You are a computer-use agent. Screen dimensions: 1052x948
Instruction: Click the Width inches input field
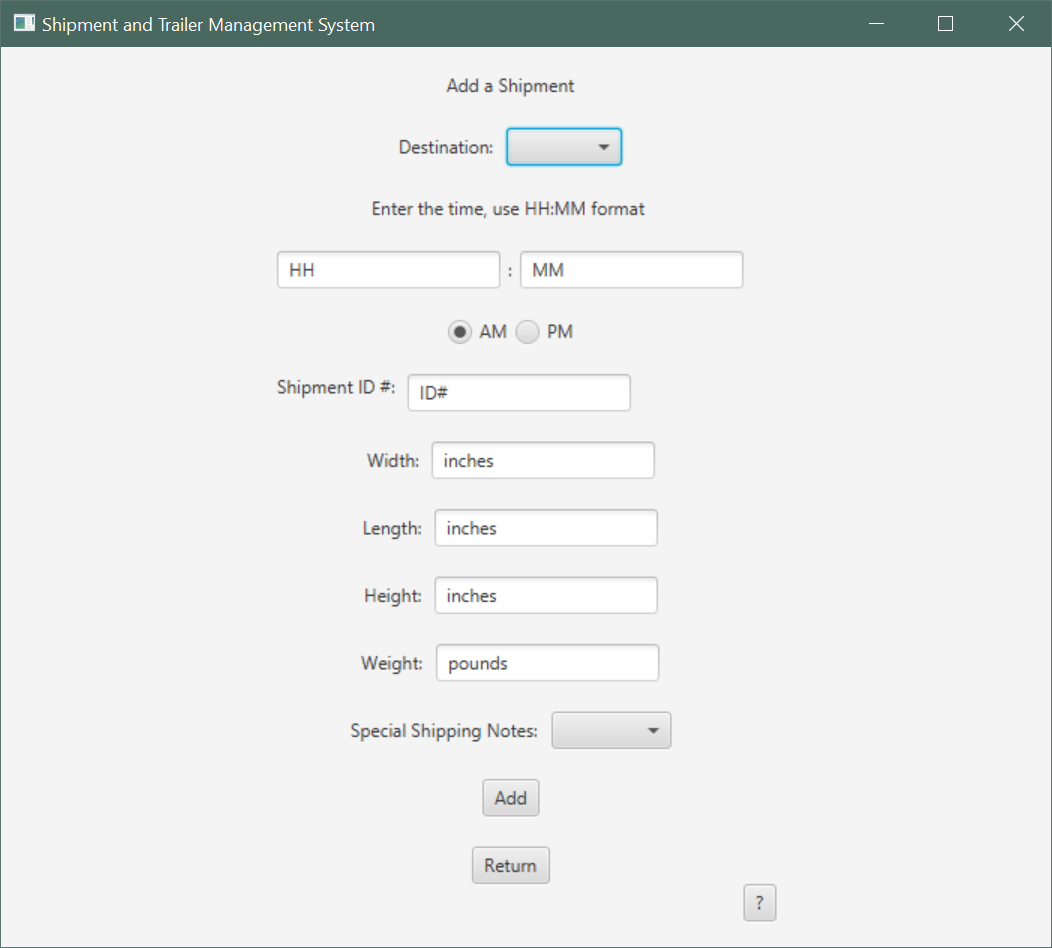pos(542,460)
